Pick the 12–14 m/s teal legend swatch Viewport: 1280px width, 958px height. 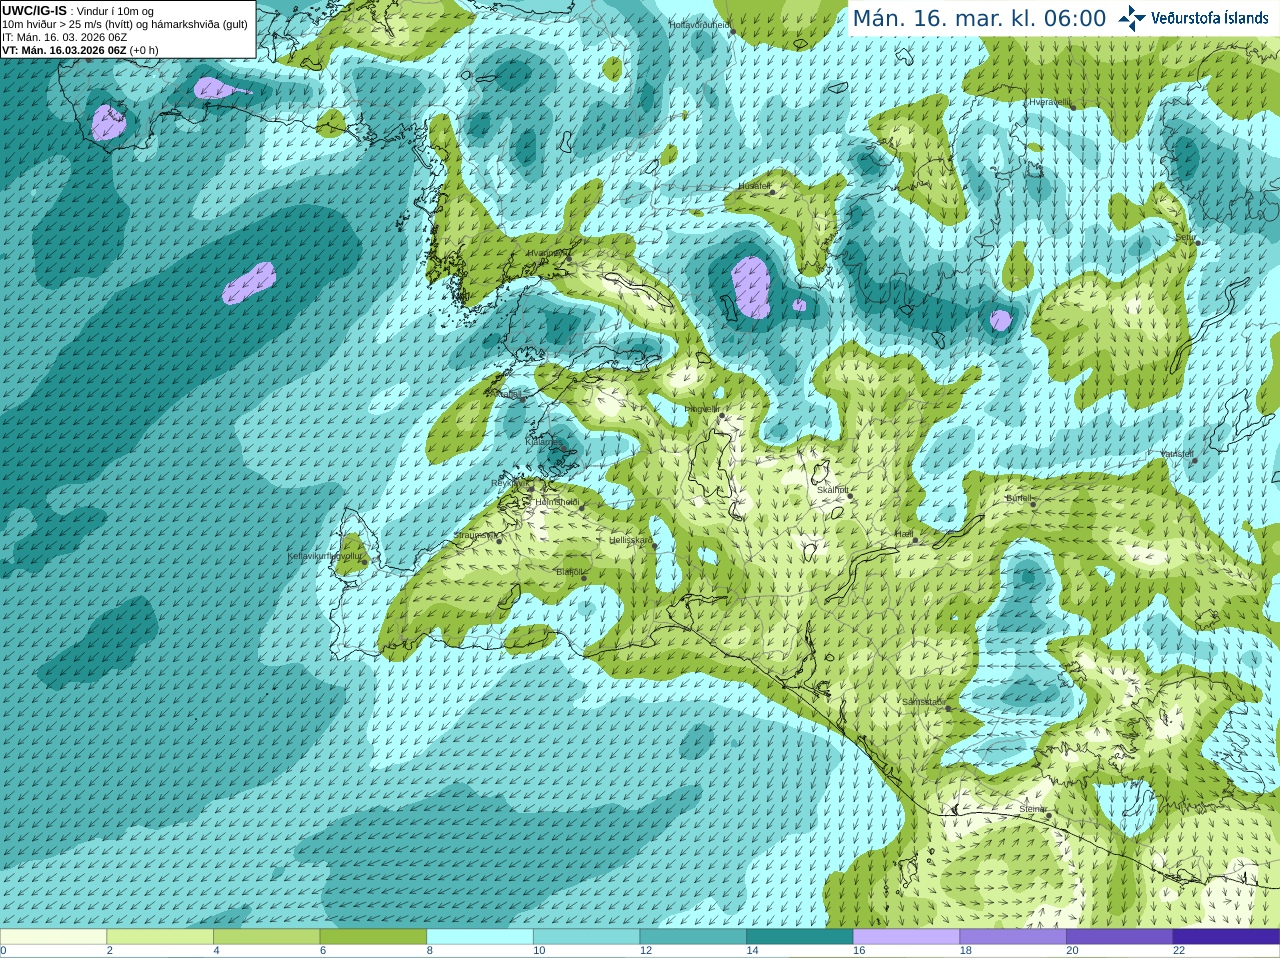coord(693,937)
